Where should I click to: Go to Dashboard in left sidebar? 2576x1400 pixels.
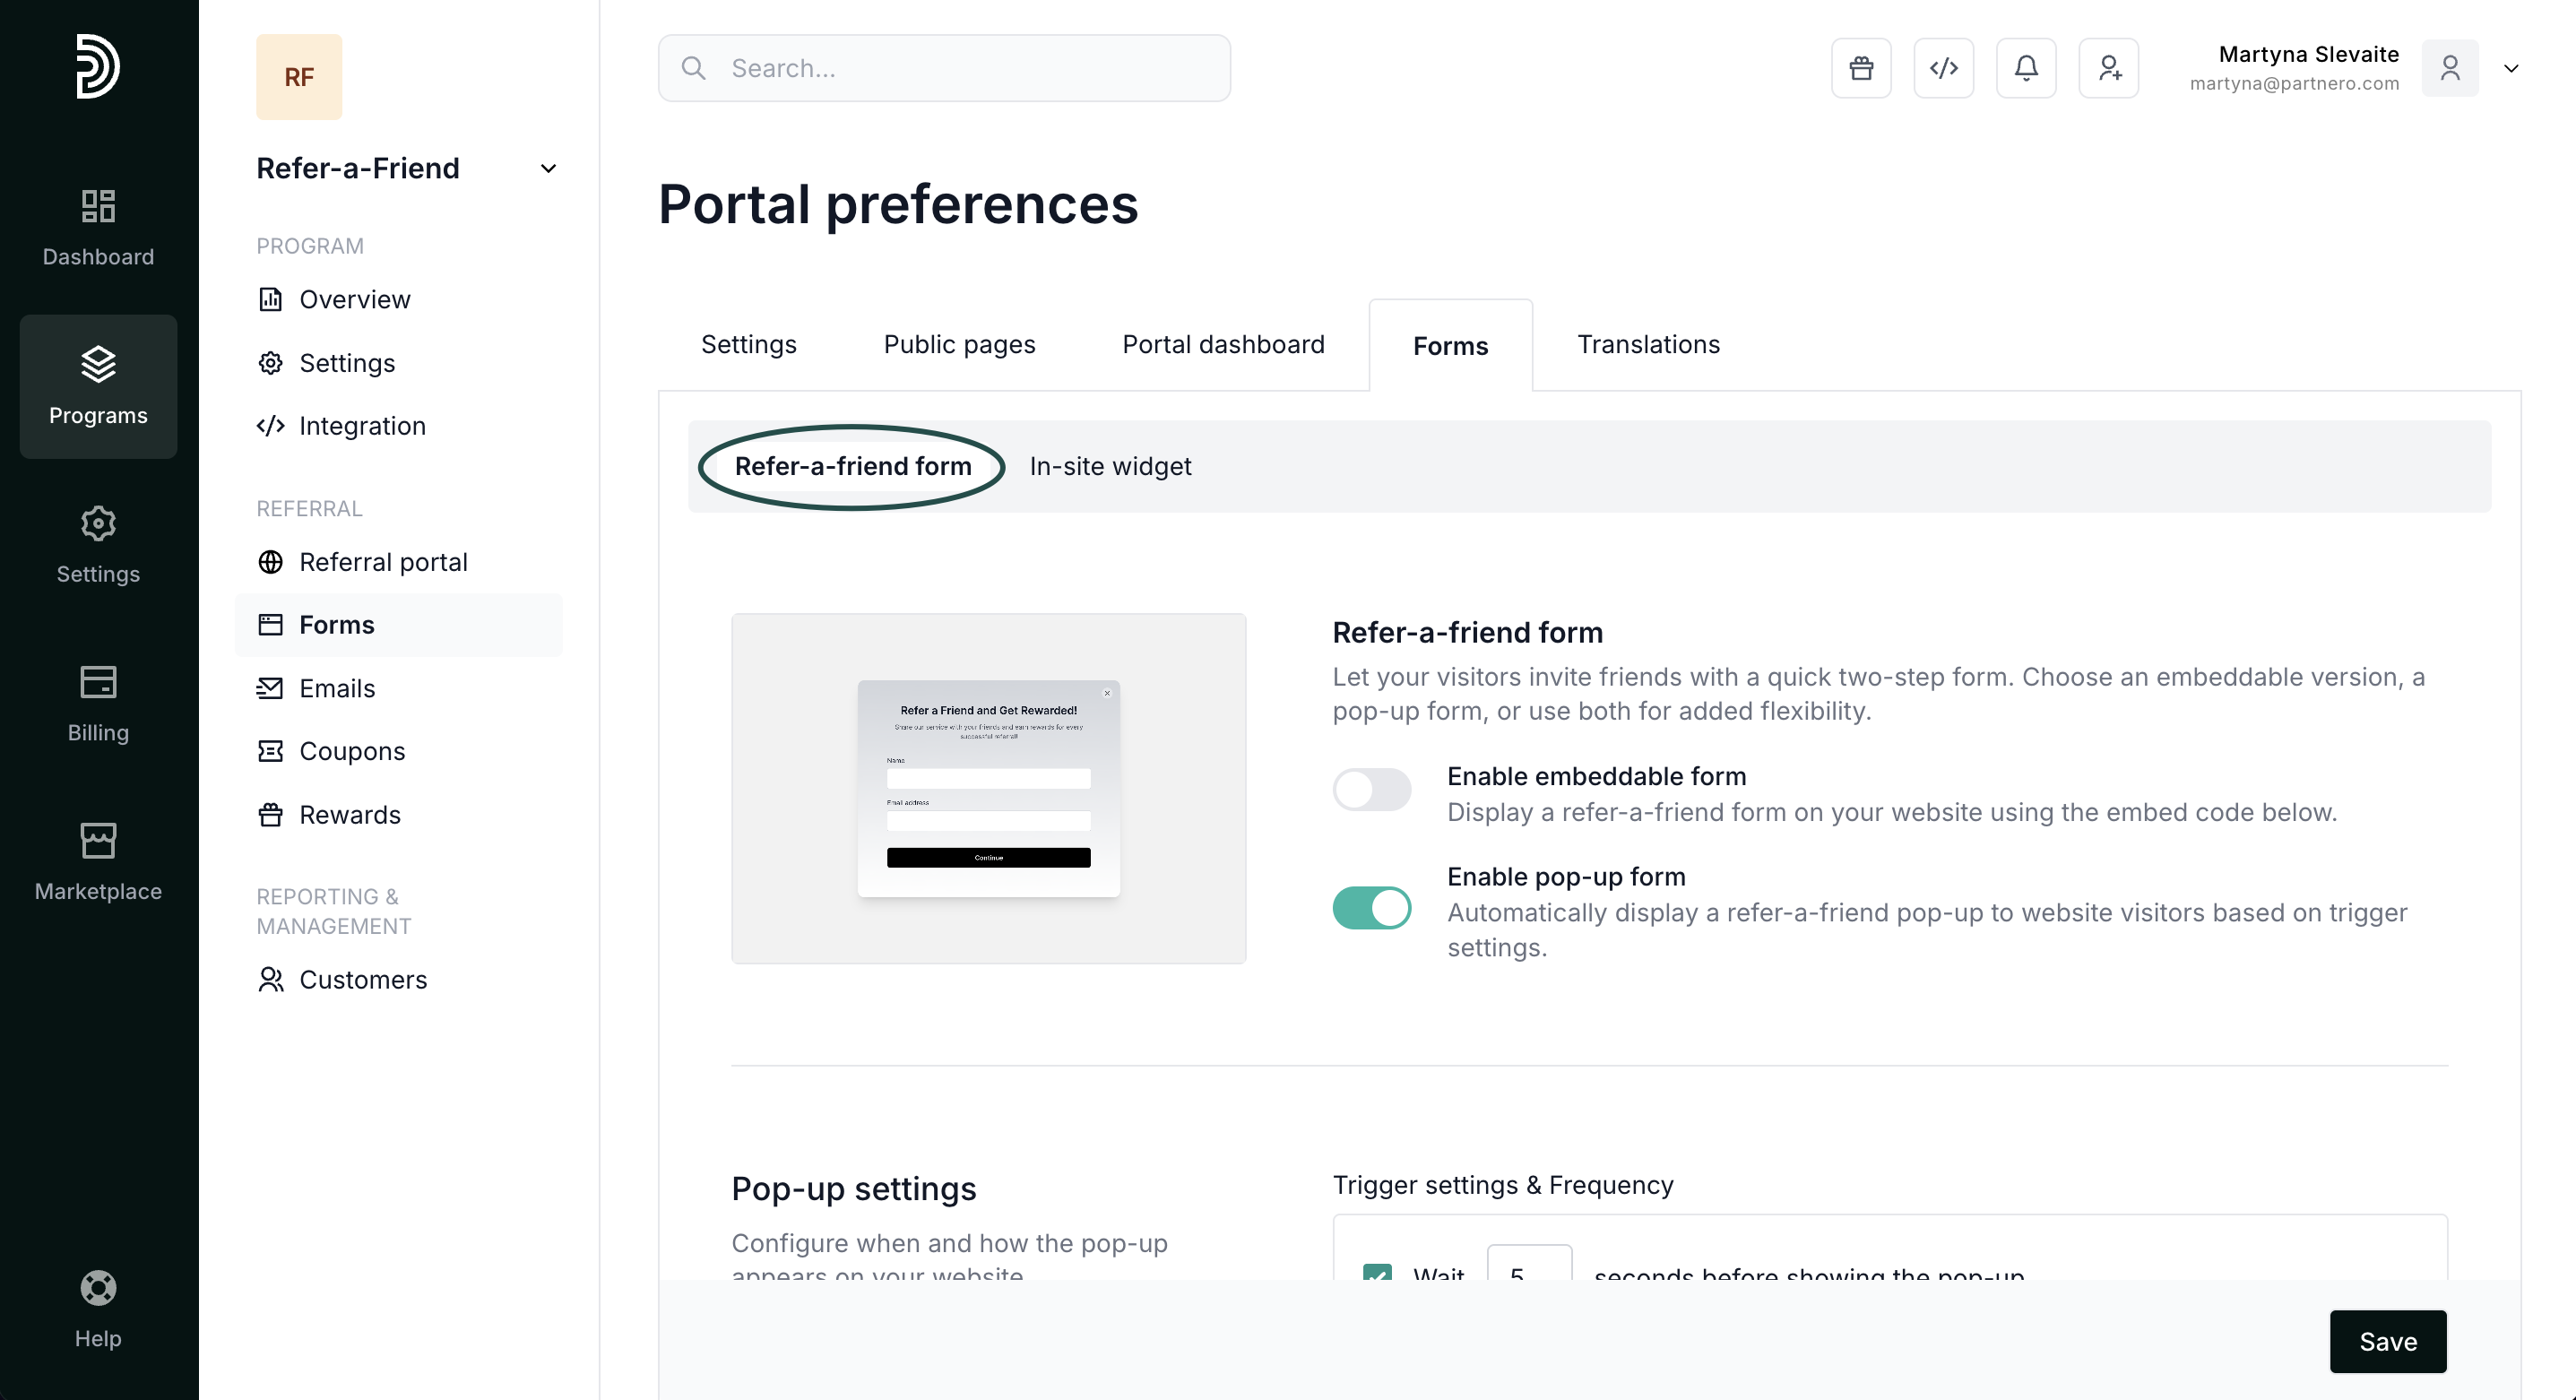click(x=98, y=228)
